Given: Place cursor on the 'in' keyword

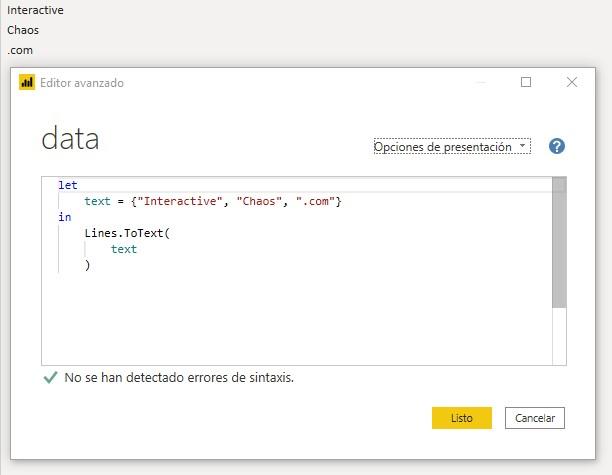Looking at the screenshot, I should click(64, 217).
